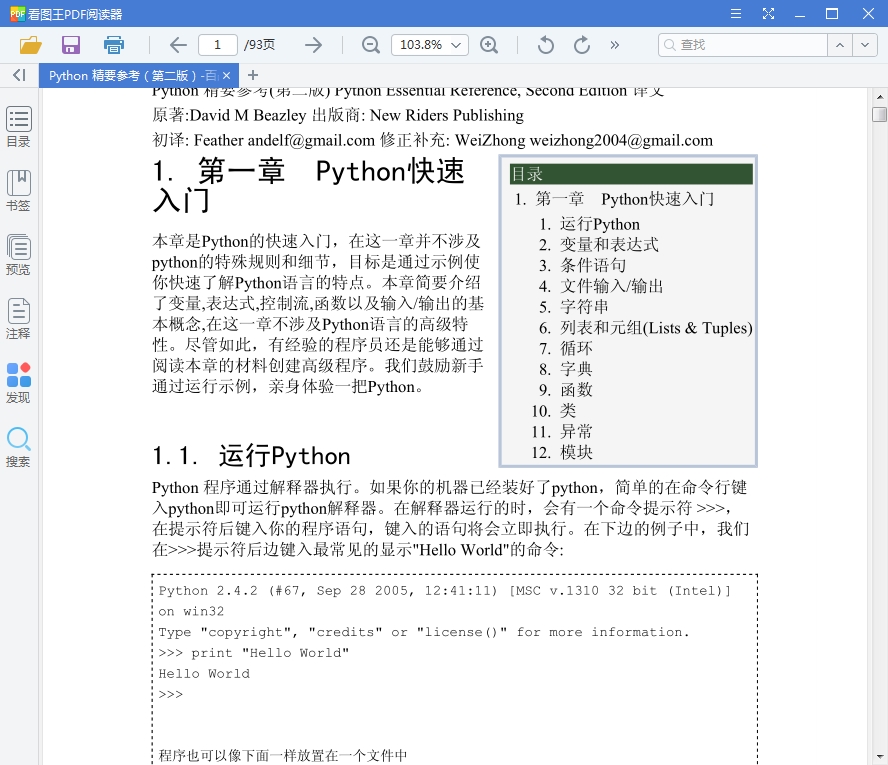This screenshot has height=765, width=888.
Task: Jump to 循环 in the contents box
Action: [577, 348]
